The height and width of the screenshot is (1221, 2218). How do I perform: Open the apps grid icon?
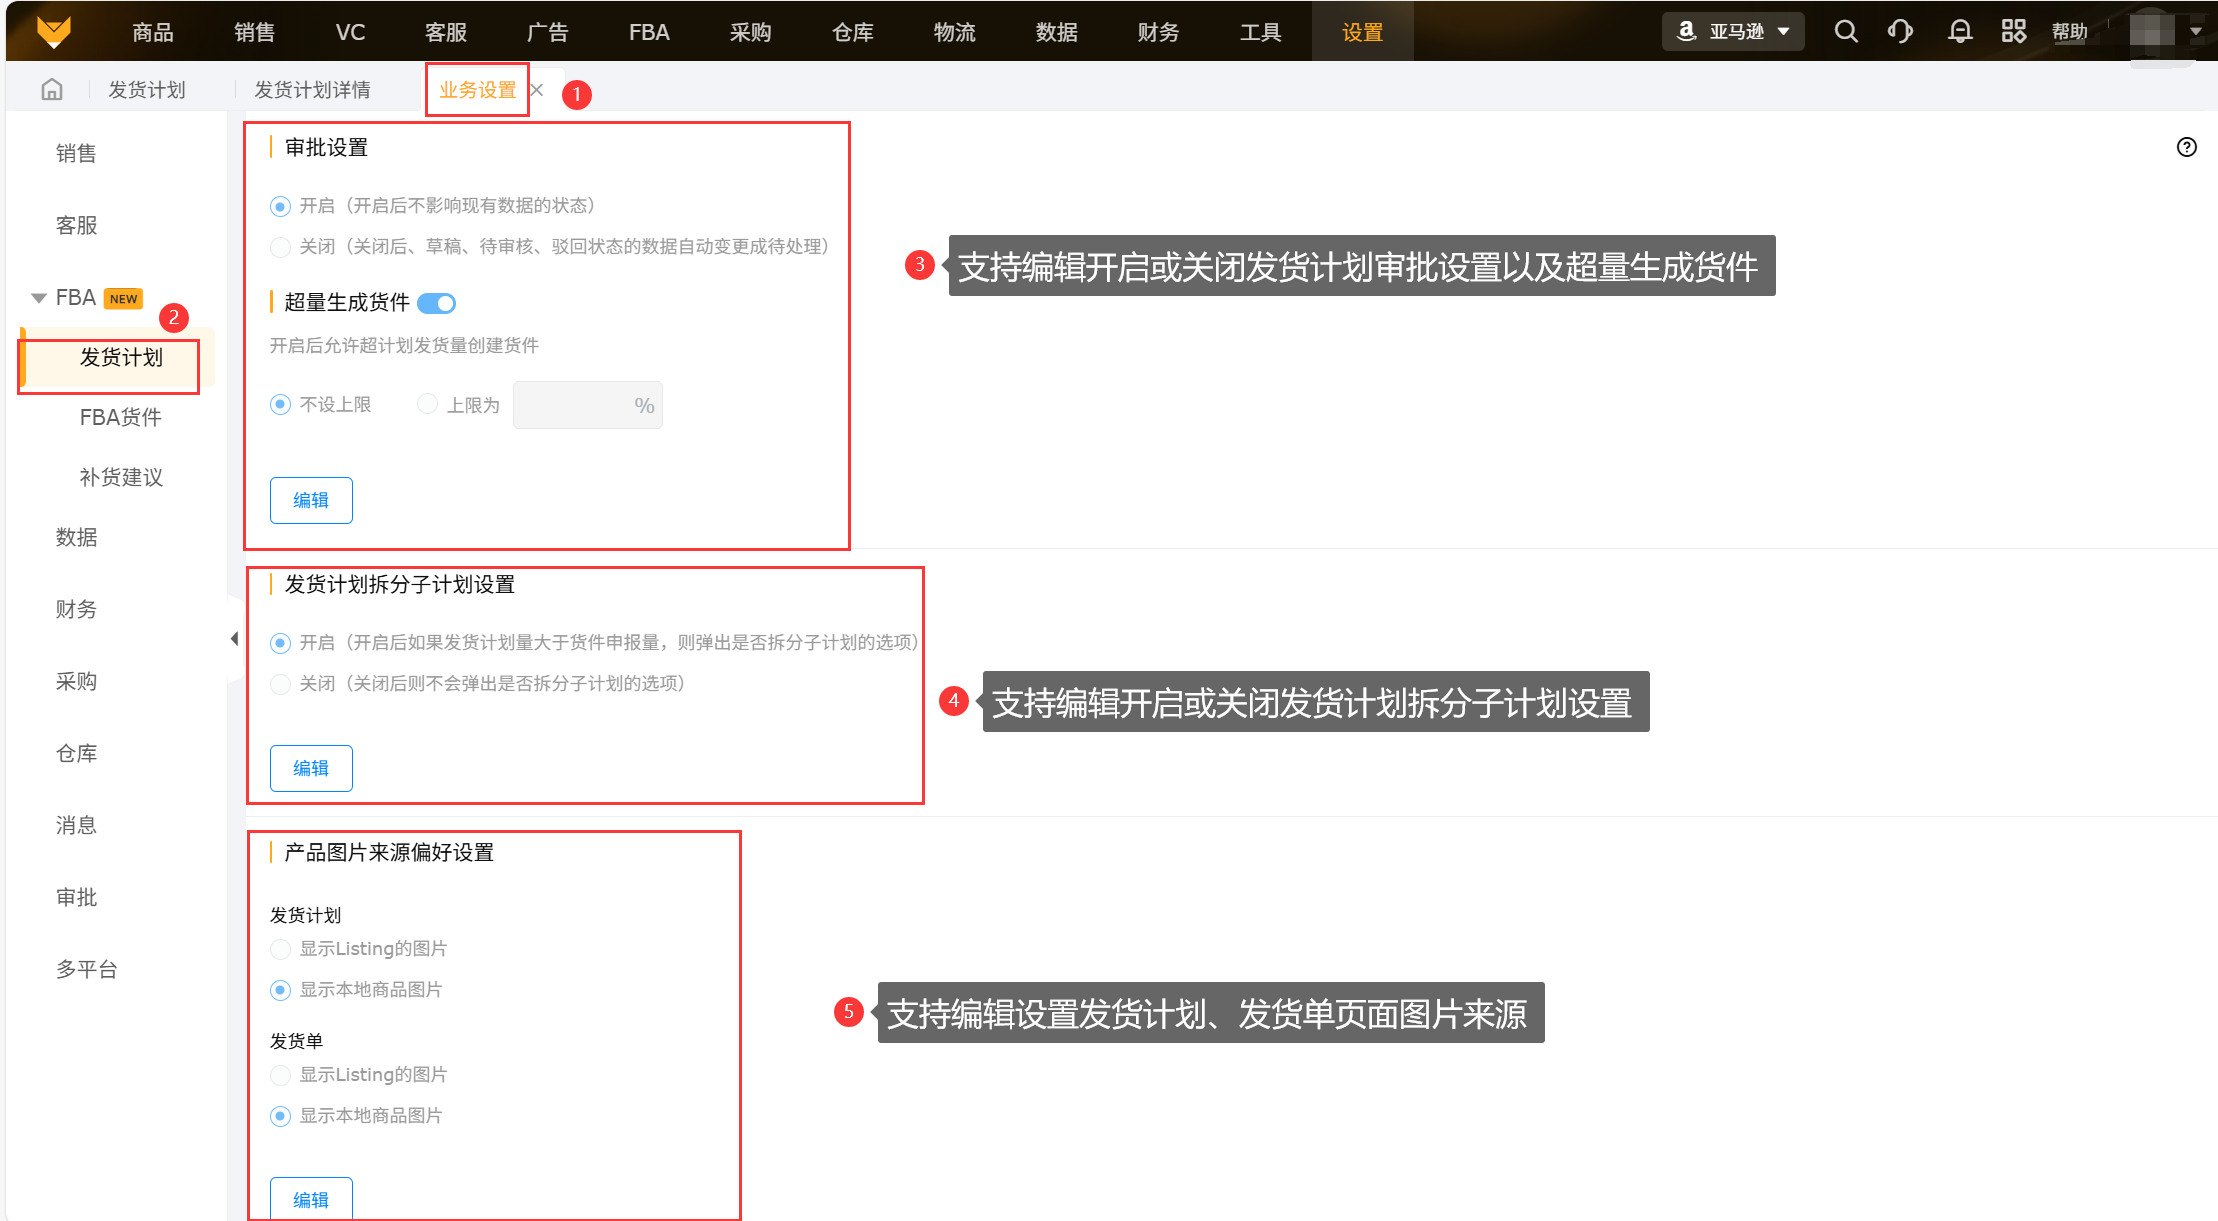[x=2013, y=32]
